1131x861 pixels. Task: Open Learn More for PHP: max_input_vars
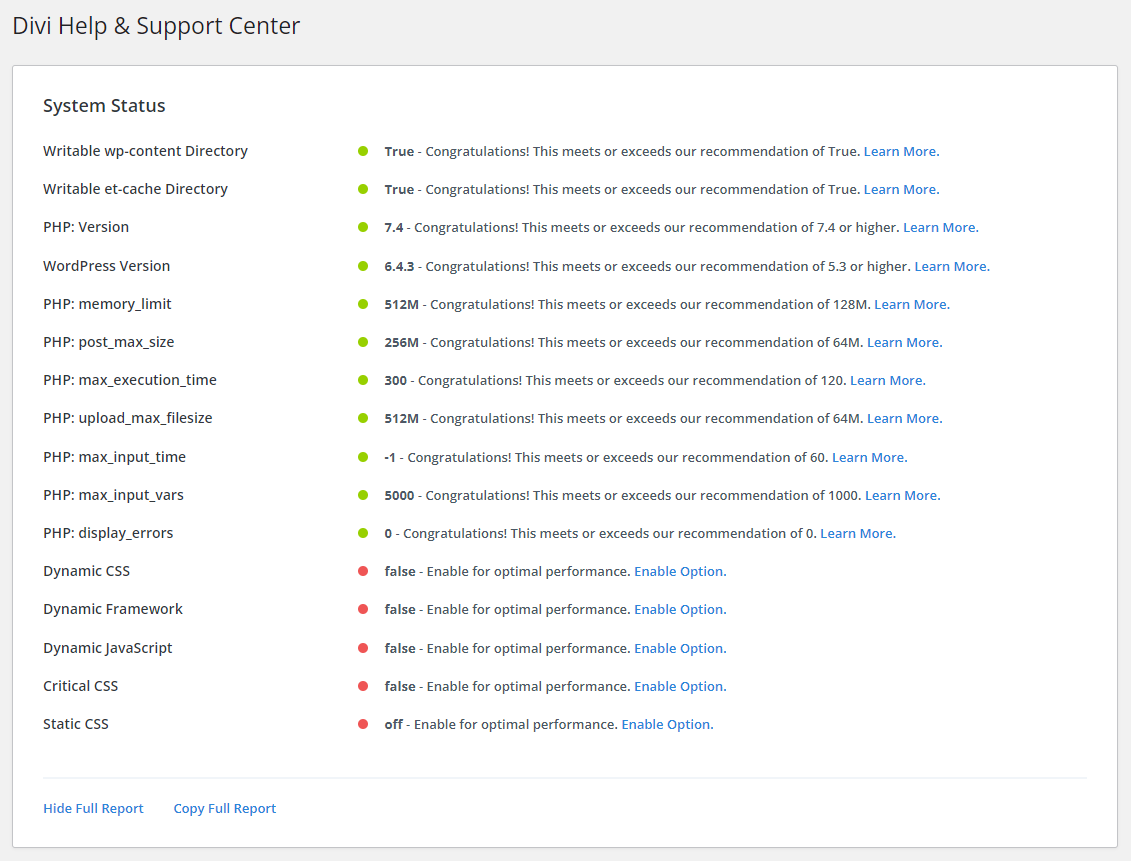902,496
